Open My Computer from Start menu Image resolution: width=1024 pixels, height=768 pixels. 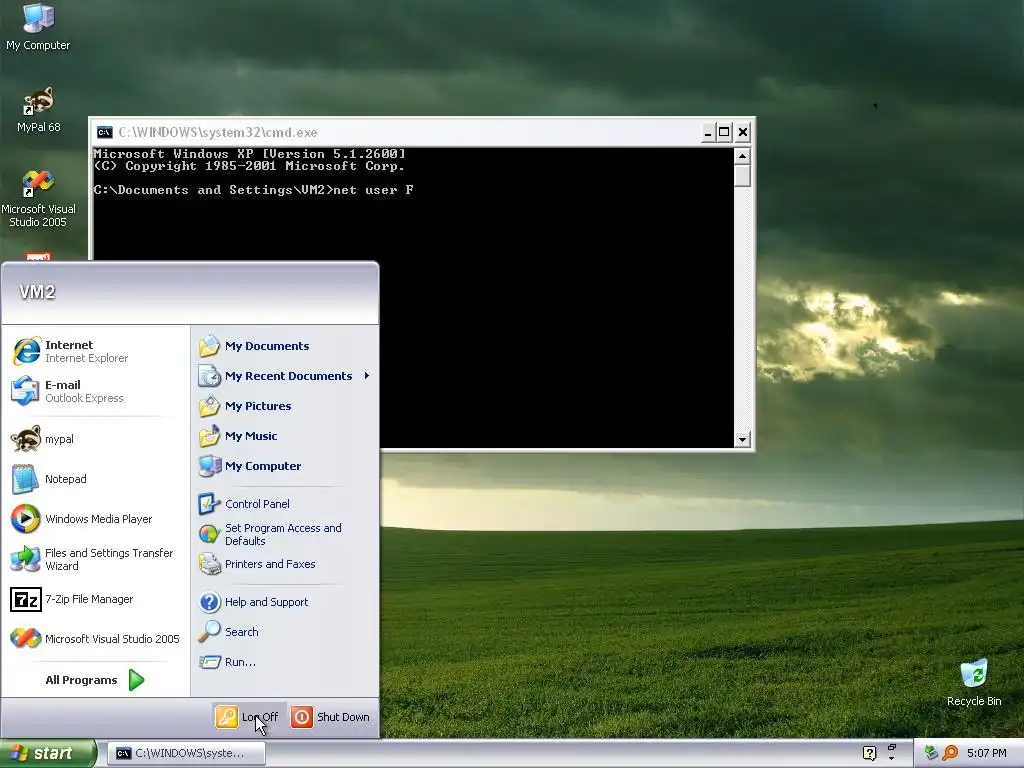(x=285, y=466)
